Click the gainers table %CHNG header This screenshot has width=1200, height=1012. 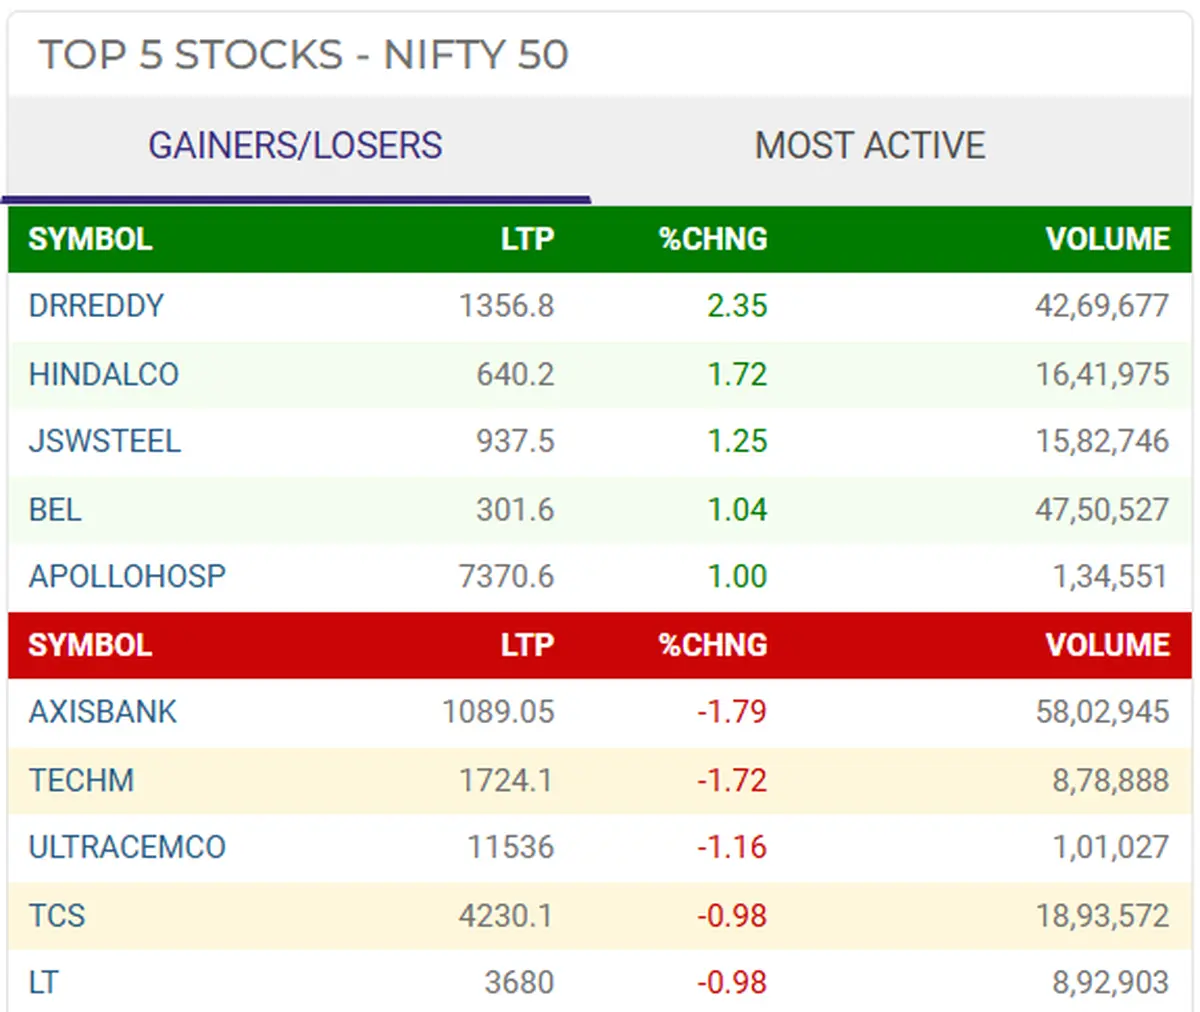[713, 239]
